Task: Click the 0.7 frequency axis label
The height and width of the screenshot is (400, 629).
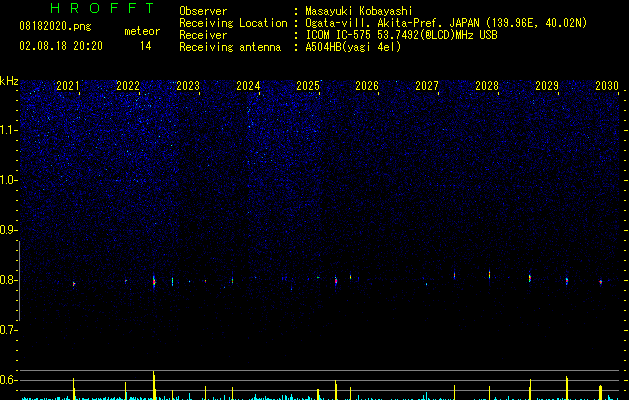Action: (8, 330)
